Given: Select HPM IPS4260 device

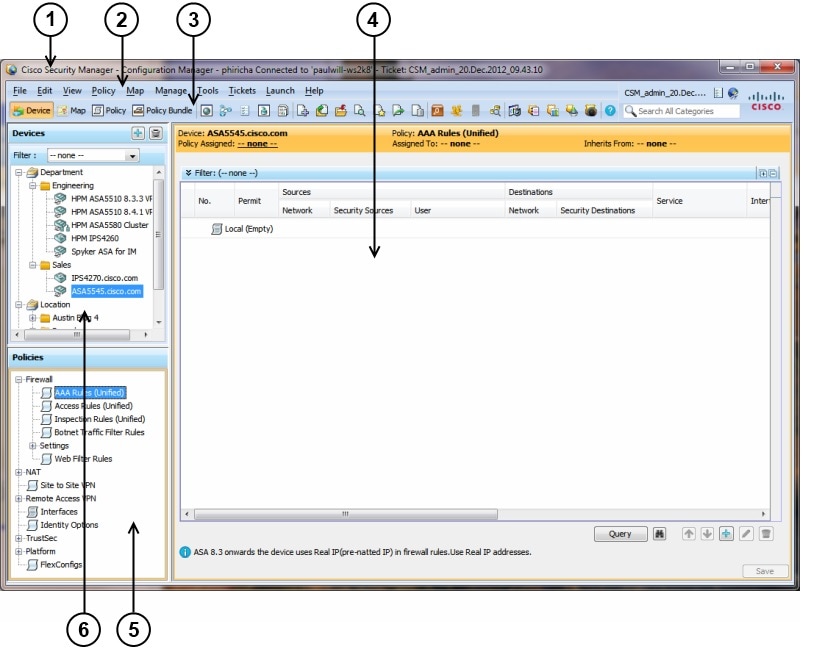Looking at the screenshot, I should coord(95,238).
